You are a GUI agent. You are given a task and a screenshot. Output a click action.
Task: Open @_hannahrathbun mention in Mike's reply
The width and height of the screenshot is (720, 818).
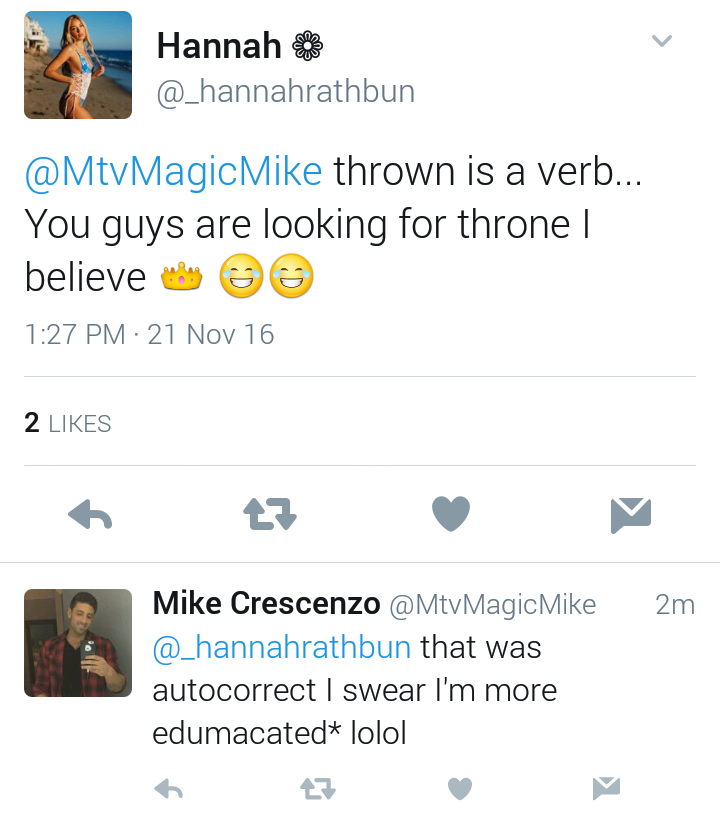(x=282, y=647)
